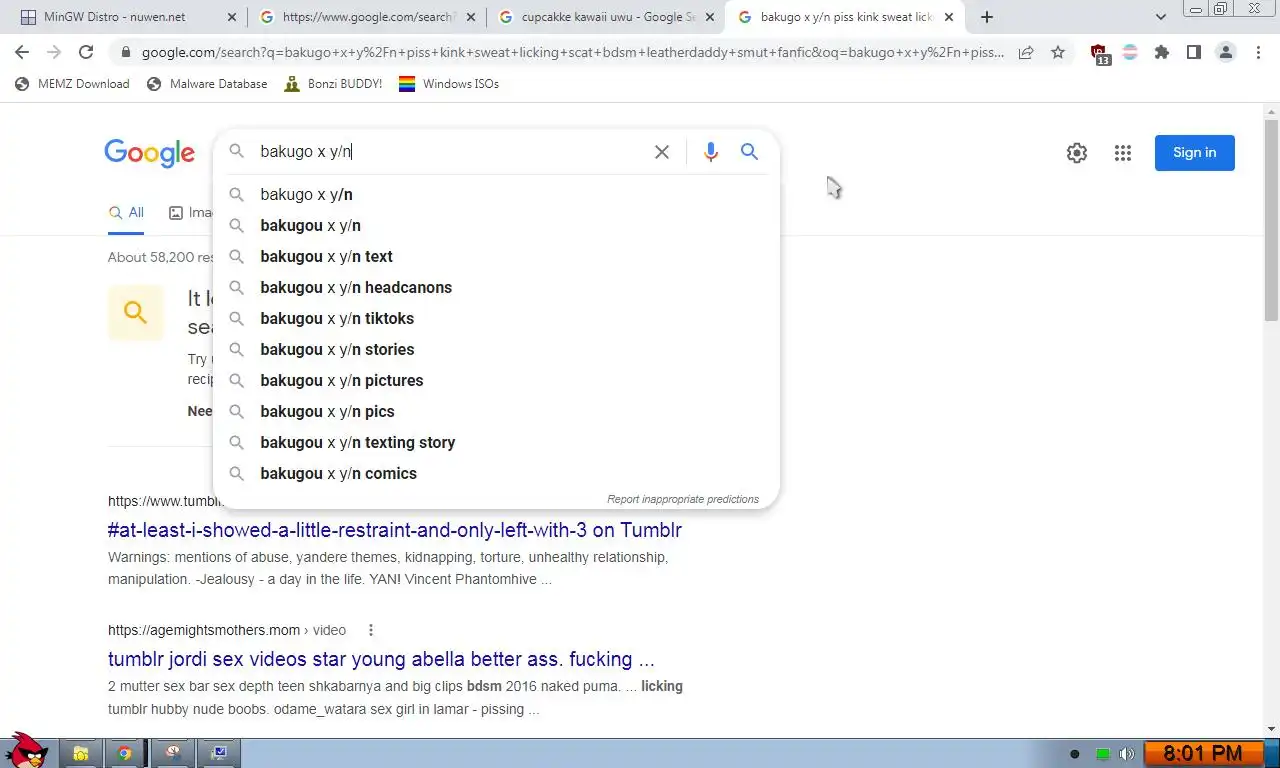
Task: Click the 8:01 PM taskbar clock
Action: pos(1203,753)
